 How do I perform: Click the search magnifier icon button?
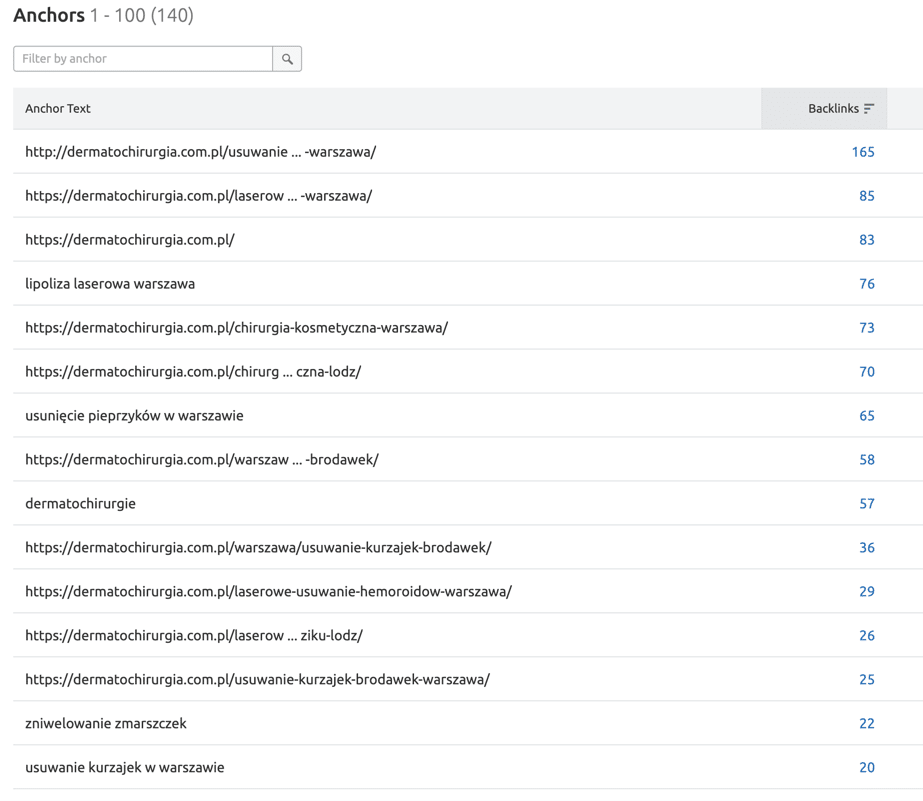[287, 59]
